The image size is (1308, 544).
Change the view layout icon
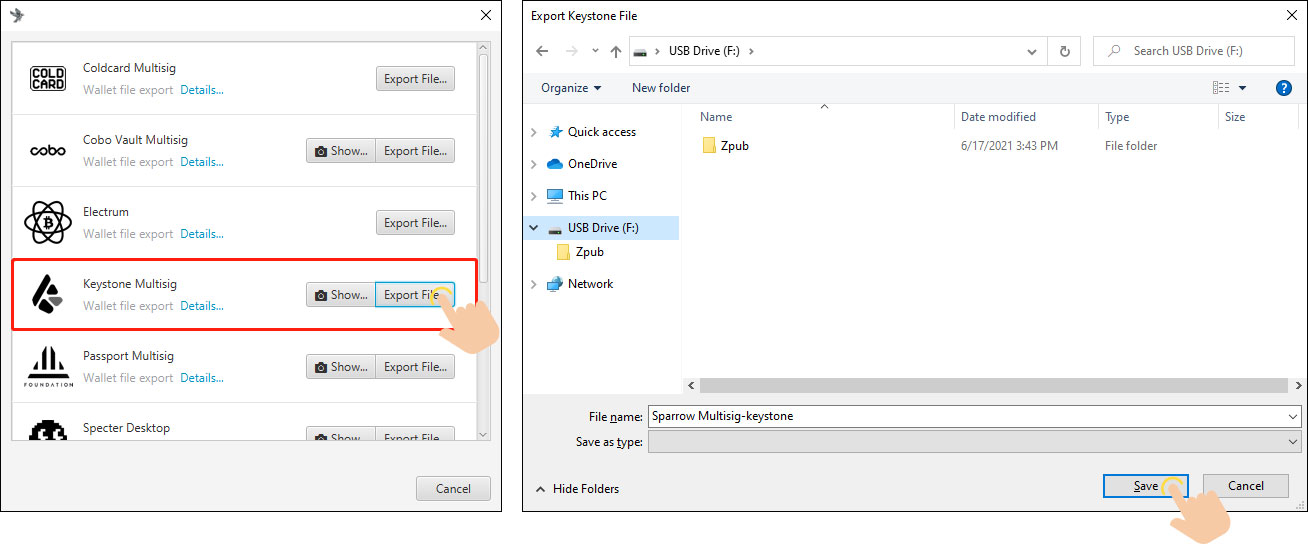click(x=1220, y=88)
